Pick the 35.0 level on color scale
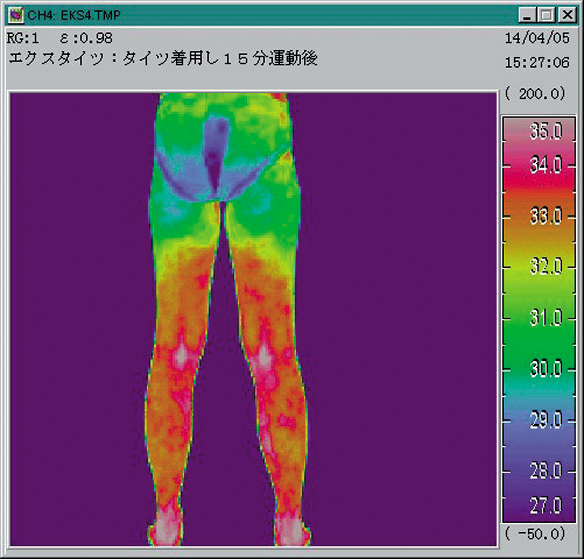 click(x=546, y=131)
